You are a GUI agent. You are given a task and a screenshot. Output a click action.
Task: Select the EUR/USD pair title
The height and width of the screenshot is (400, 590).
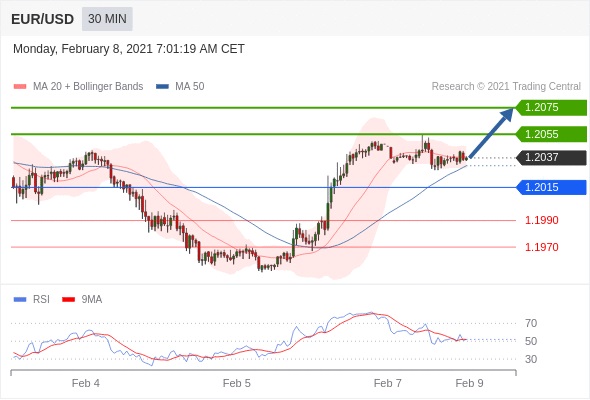(43, 19)
